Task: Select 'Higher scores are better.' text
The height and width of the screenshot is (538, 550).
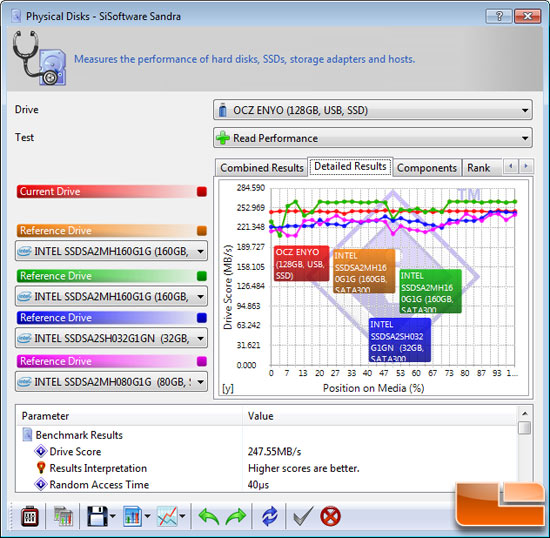Action: 303,468
